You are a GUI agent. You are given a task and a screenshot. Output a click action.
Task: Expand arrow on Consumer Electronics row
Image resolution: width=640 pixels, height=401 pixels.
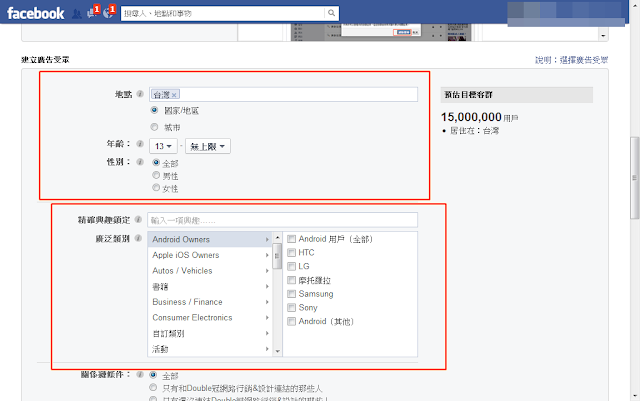(267, 318)
